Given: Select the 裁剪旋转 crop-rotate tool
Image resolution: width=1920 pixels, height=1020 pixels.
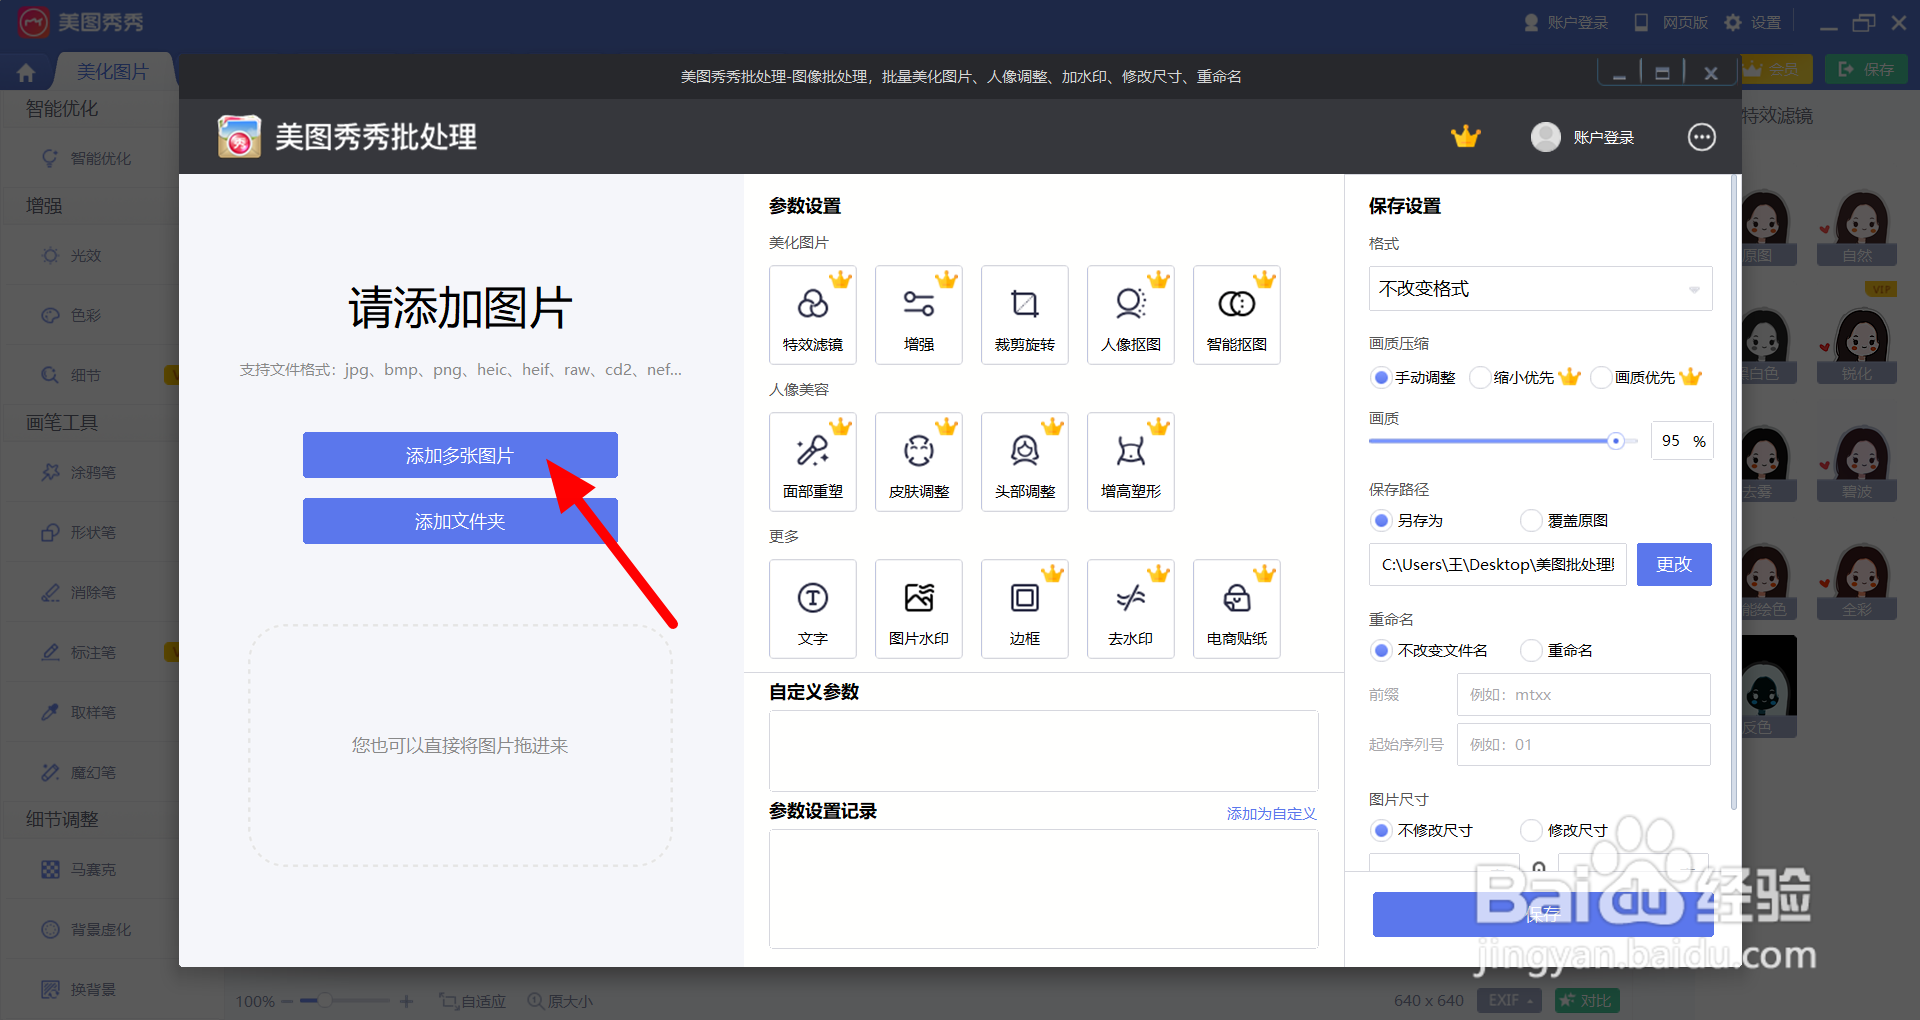Looking at the screenshot, I should [x=1024, y=315].
